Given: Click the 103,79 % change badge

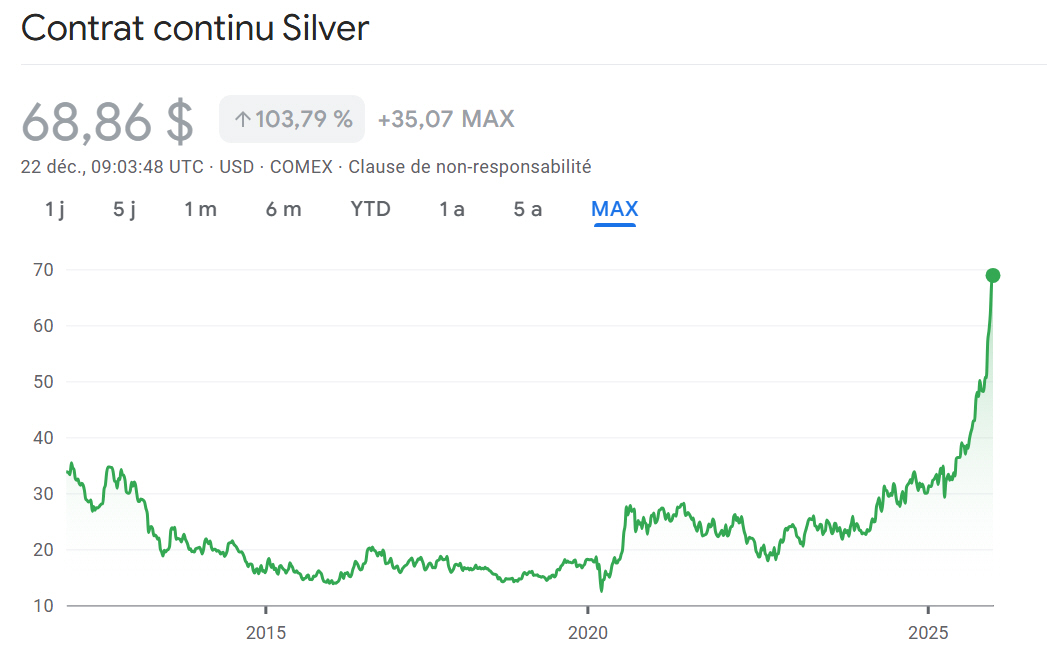Looking at the screenshot, I should point(292,120).
